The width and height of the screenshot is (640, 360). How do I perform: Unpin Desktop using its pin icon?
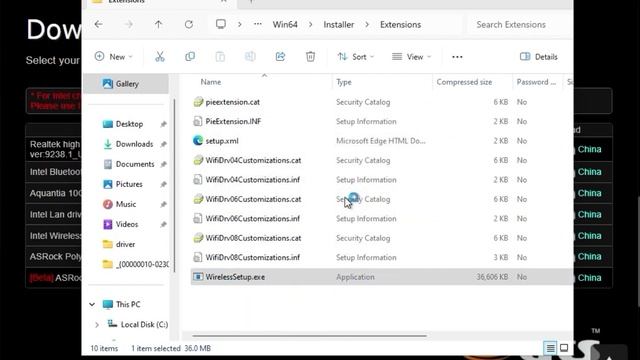pos(163,124)
